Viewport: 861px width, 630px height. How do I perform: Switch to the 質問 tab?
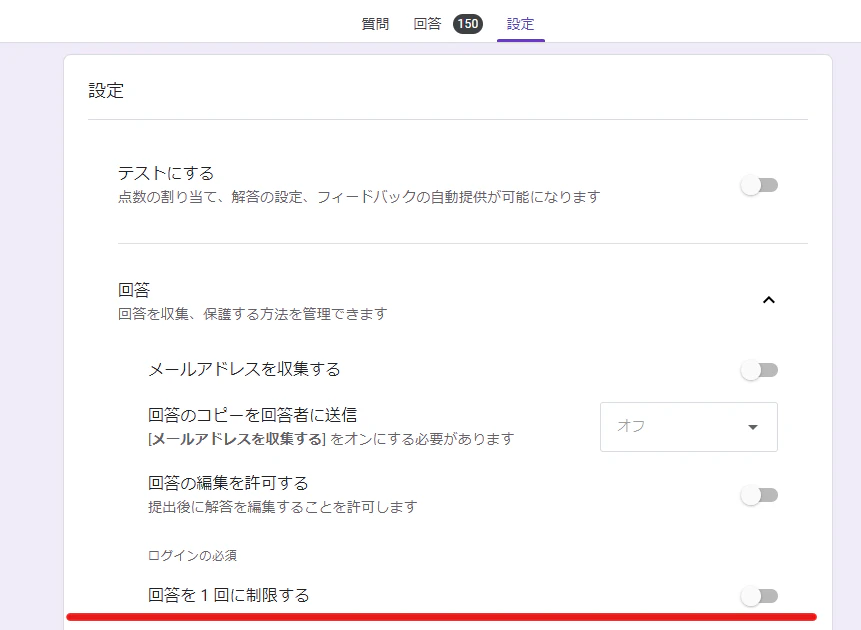point(375,24)
